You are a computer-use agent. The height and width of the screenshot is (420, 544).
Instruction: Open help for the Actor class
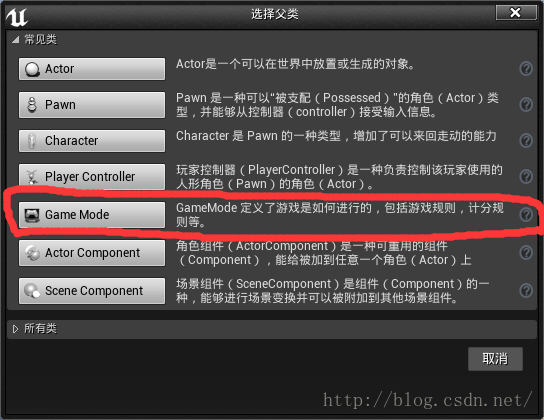[526, 69]
